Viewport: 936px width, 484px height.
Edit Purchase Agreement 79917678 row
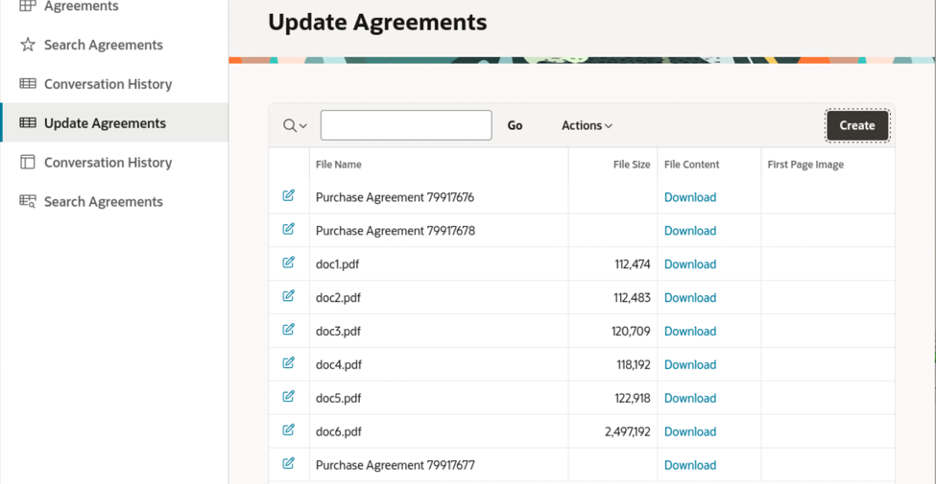pyautogui.click(x=288, y=229)
